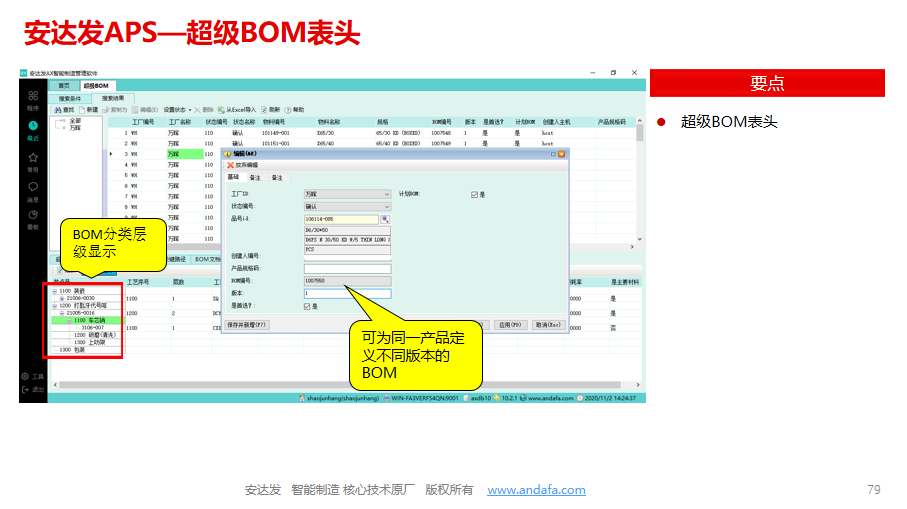This screenshot has height=509, width=907.
Task: Open the 工具 gear icon in sidebar
Action: (25, 376)
